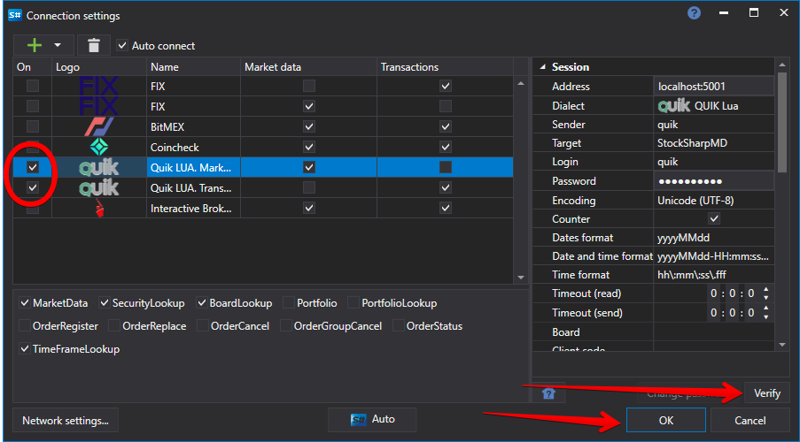This screenshot has height=442, width=800.
Task: Toggle the TimeFrameLookup checkbox
Action: point(24,349)
